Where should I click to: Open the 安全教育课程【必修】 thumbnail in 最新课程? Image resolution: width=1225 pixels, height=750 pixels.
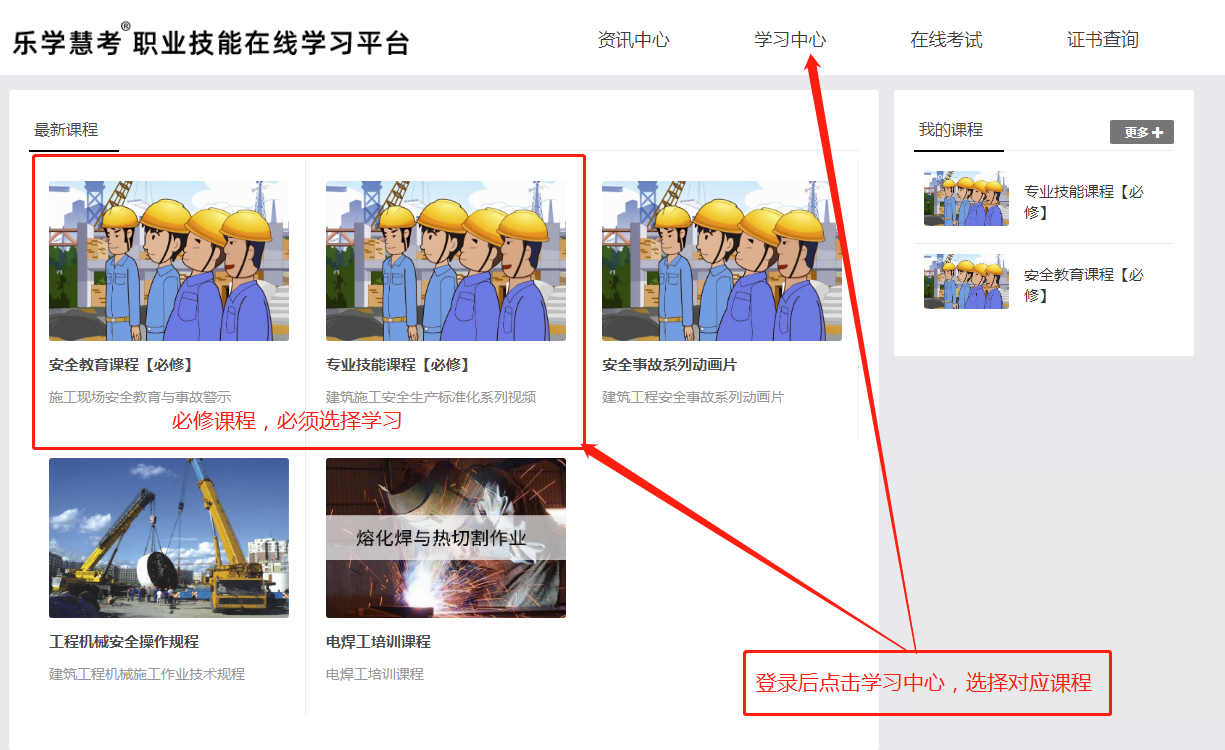169,261
